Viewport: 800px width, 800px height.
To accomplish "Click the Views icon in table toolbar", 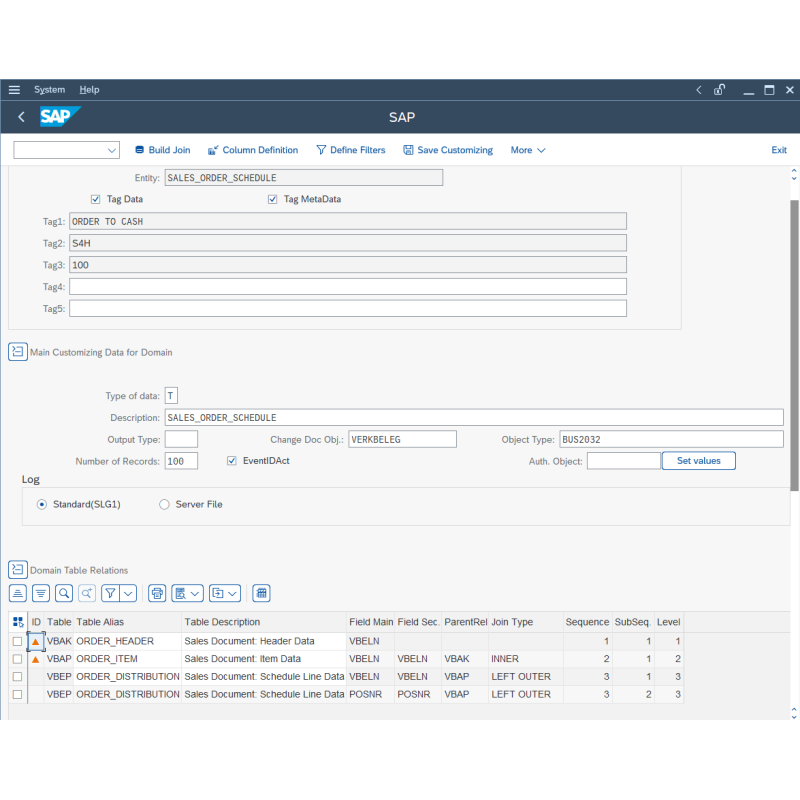I will [x=181, y=593].
